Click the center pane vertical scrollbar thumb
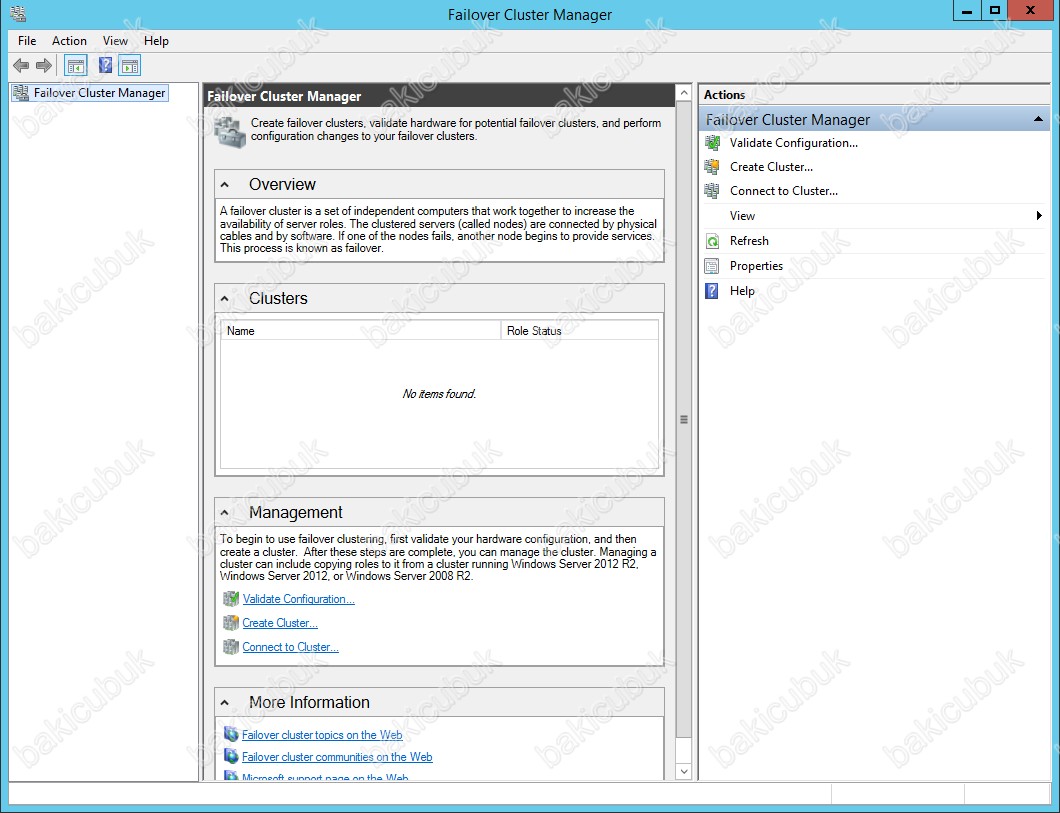The height and width of the screenshot is (813, 1060). 684,419
